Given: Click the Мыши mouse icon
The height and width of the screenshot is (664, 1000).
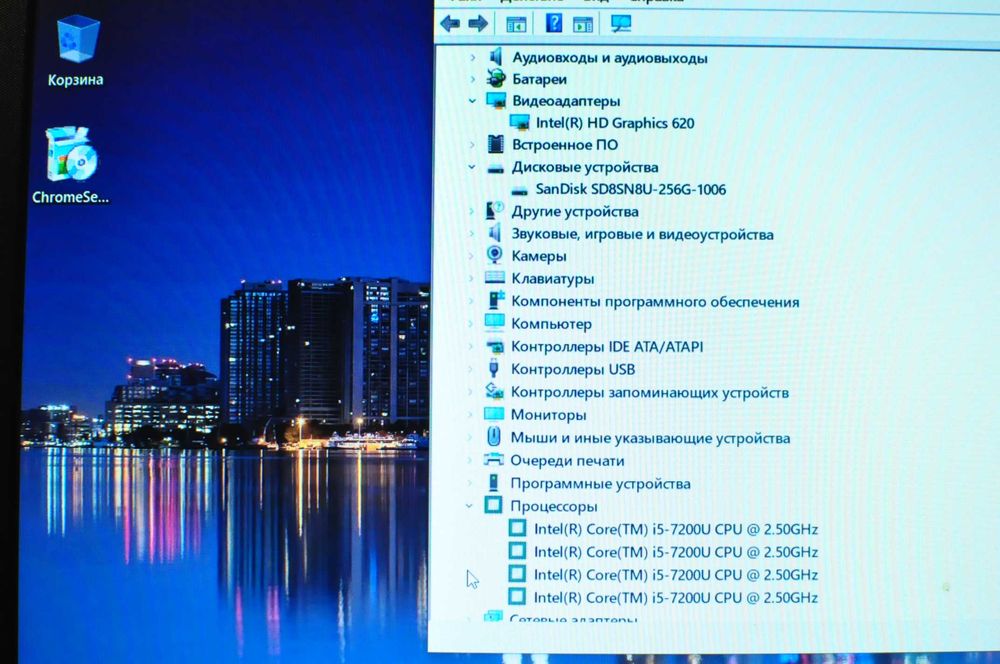Looking at the screenshot, I should [x=493, y=437].
